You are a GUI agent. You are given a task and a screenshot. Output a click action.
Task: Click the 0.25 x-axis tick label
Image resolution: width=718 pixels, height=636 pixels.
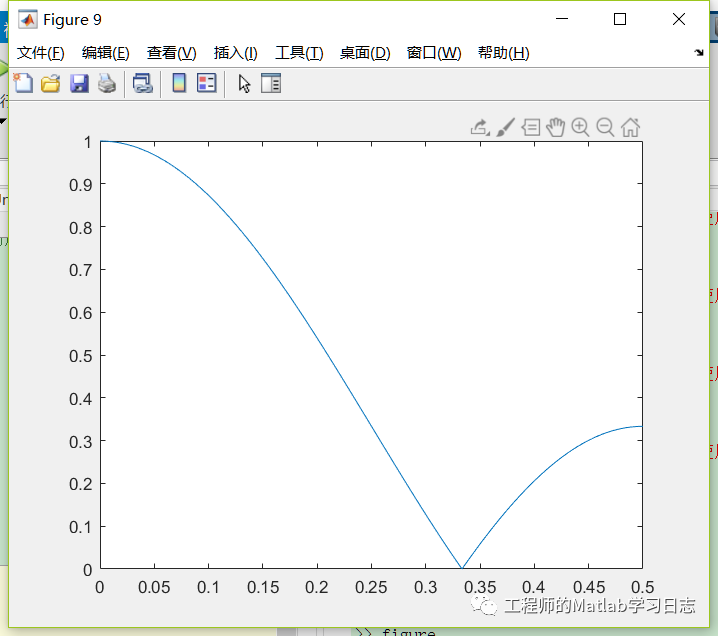[x=371, y=587]
